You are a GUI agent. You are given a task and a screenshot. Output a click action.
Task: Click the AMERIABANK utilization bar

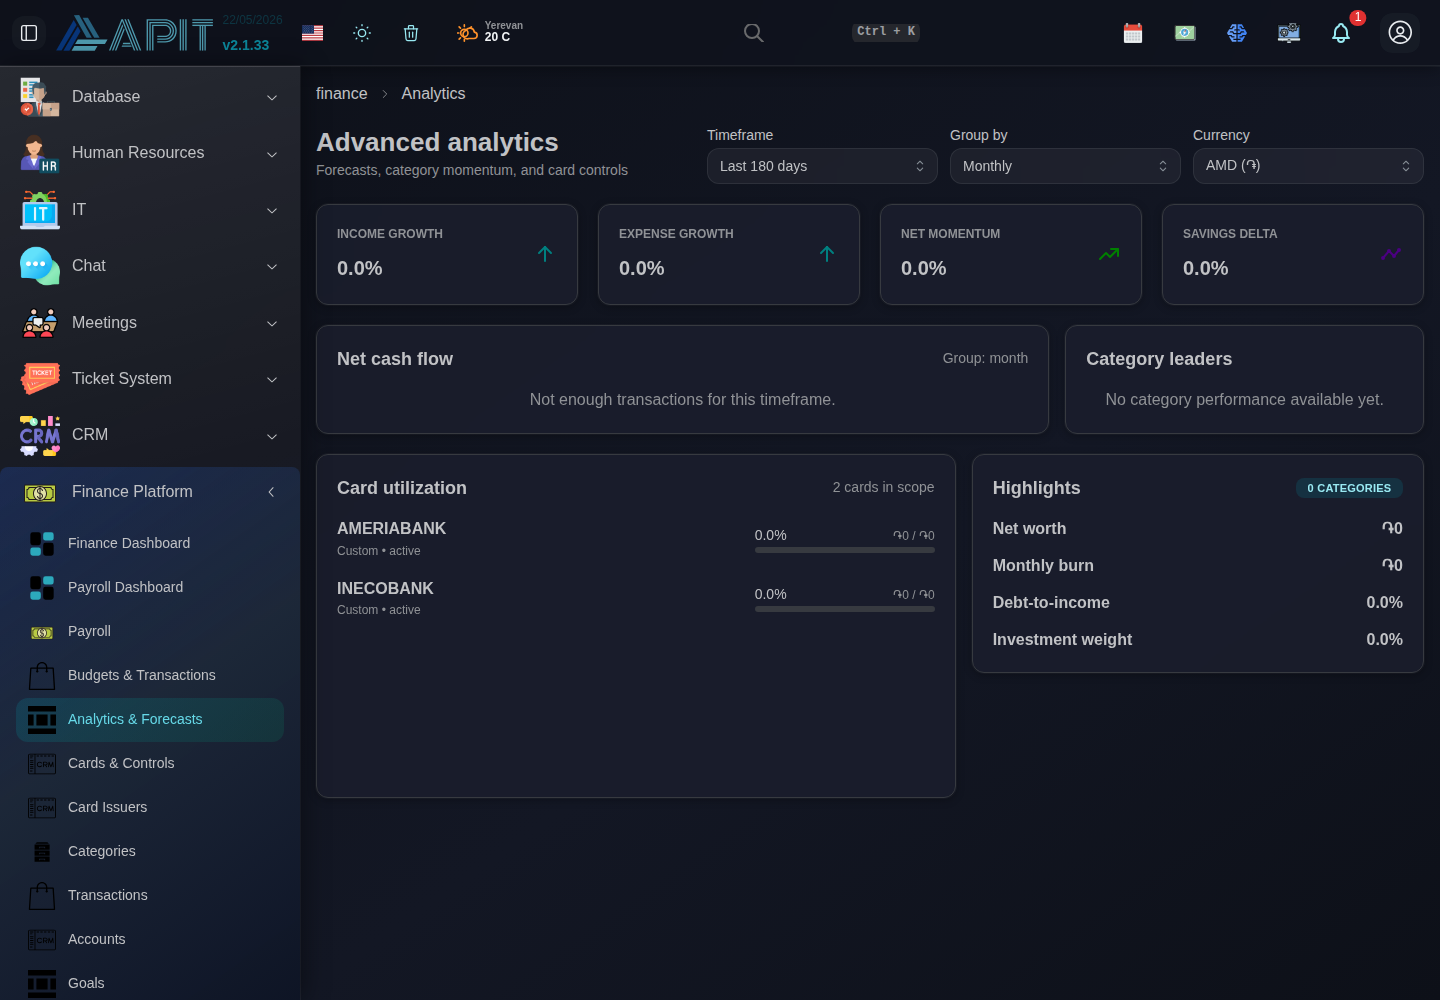click(845, 550)
